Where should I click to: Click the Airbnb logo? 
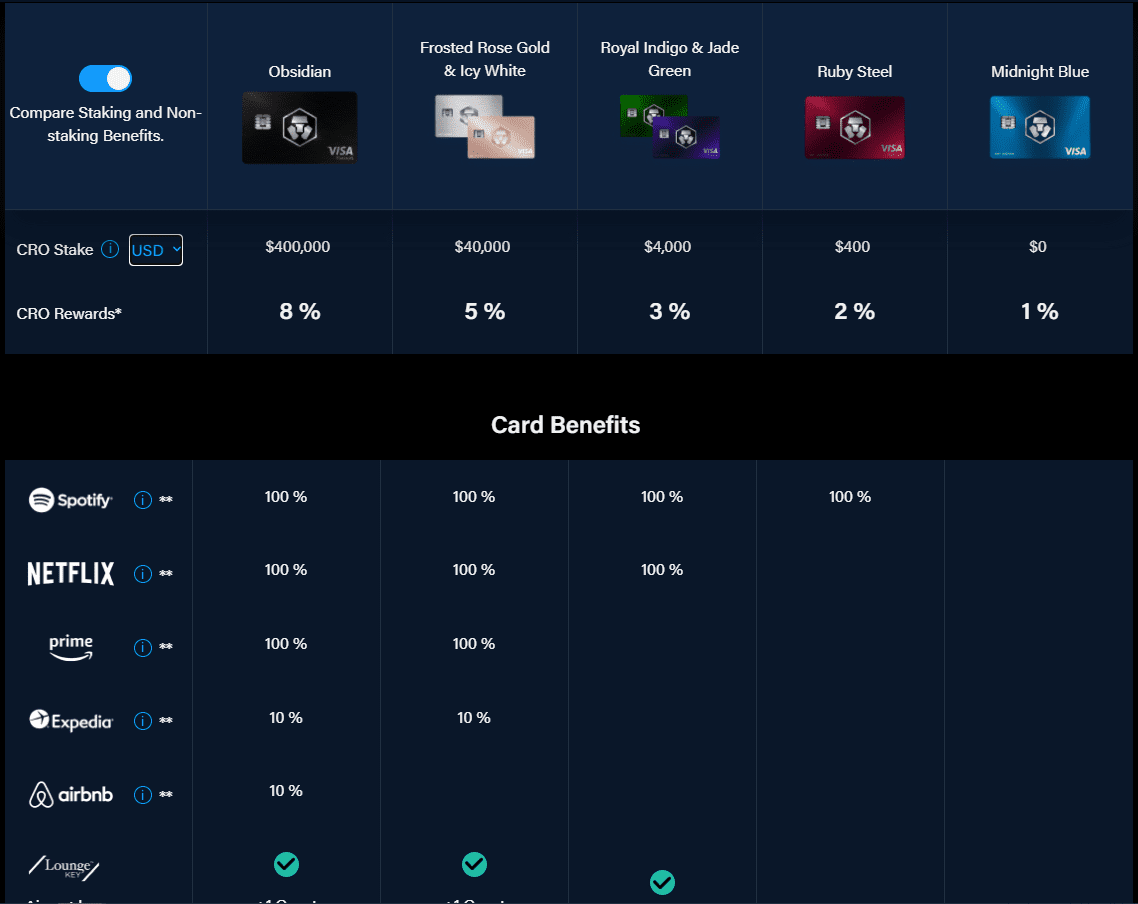point(70,794)
